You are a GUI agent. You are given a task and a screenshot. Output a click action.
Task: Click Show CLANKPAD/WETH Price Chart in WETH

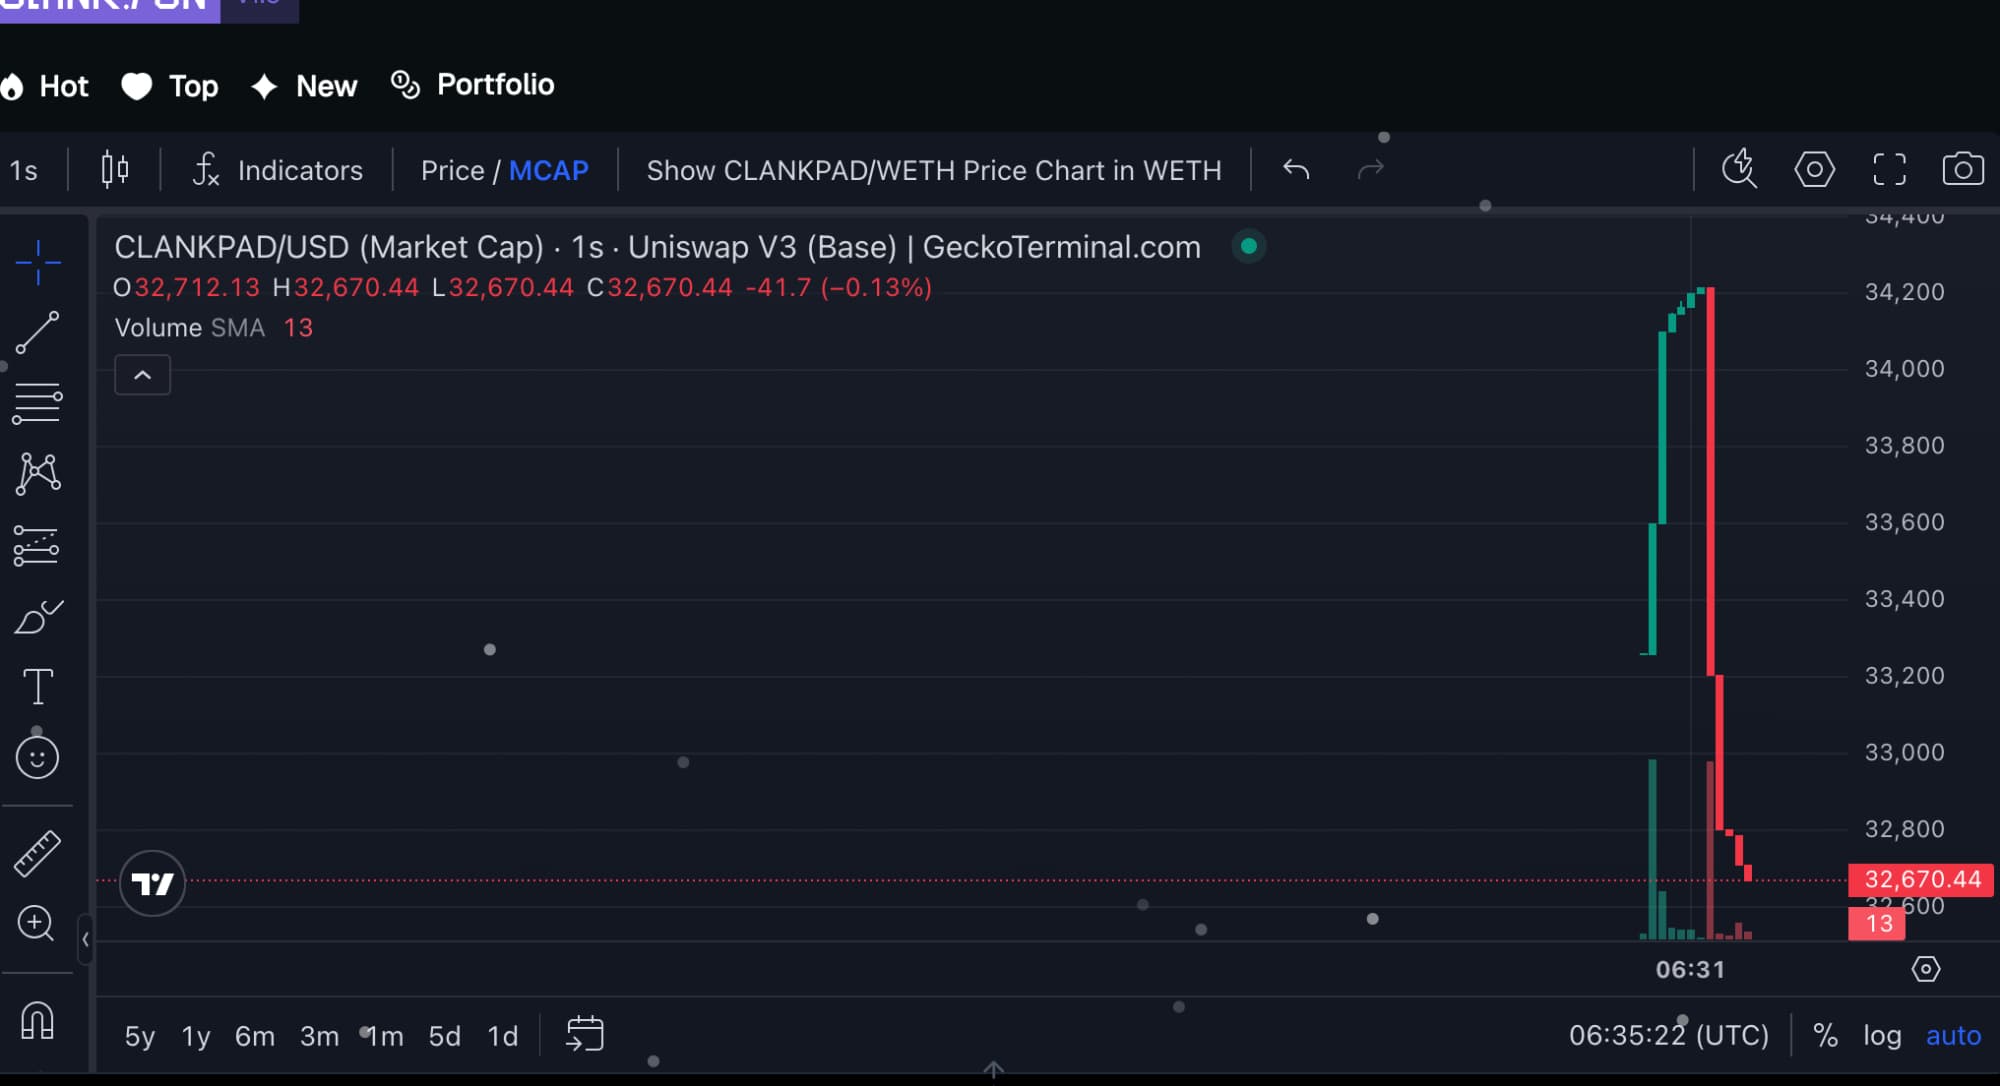click(933, 170)
